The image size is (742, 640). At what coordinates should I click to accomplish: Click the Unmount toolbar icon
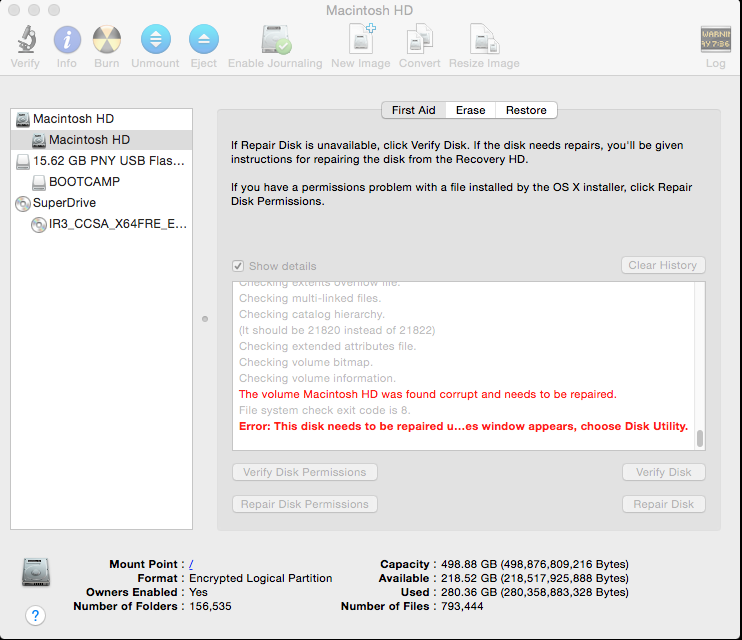pos(155,39)
